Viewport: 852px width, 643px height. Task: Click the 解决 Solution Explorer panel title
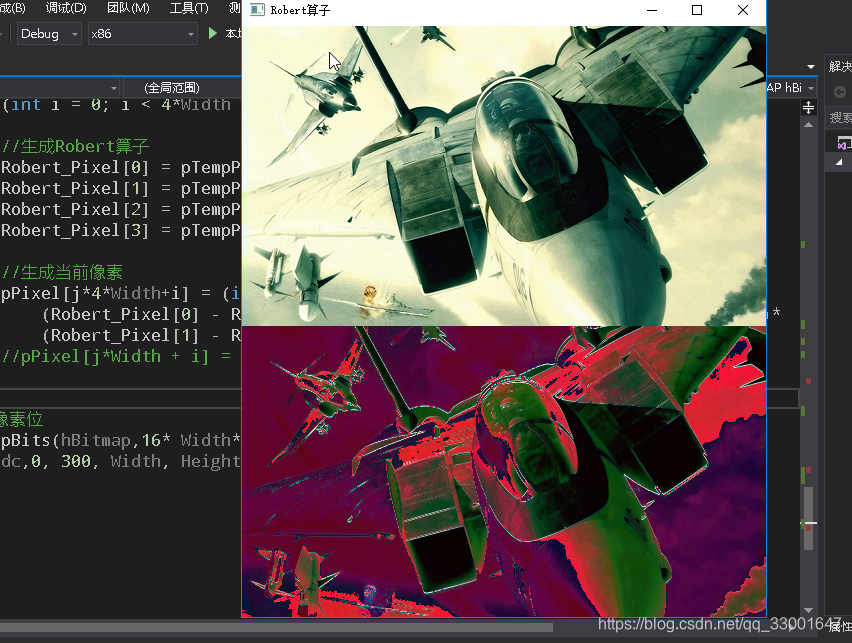tap(840, 66)
